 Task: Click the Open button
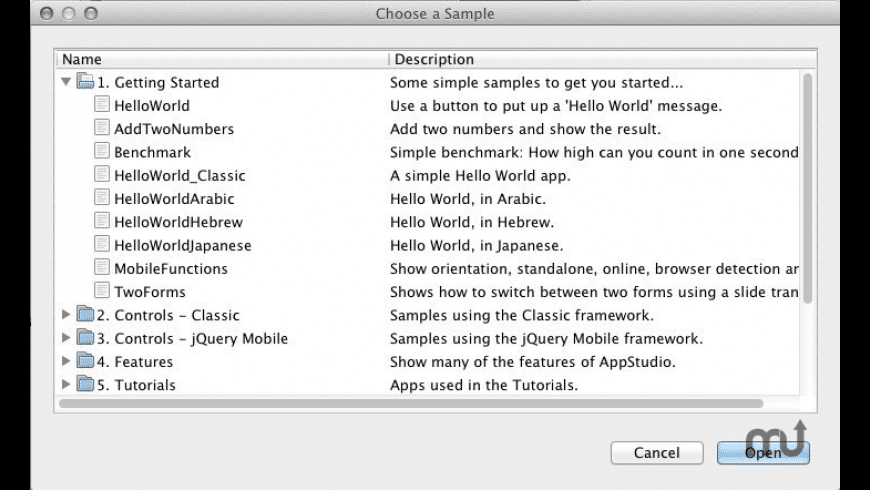[x=763, y=453]
